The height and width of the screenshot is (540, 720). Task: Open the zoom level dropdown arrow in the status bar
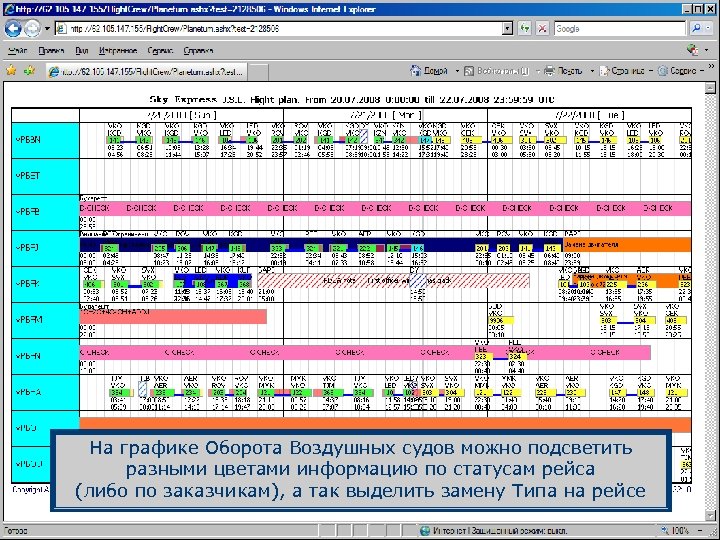click(702, 531)
